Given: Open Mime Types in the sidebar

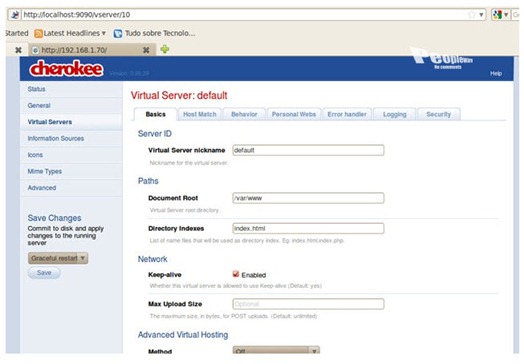Looking at the screenshot, I should coord(45,171).
